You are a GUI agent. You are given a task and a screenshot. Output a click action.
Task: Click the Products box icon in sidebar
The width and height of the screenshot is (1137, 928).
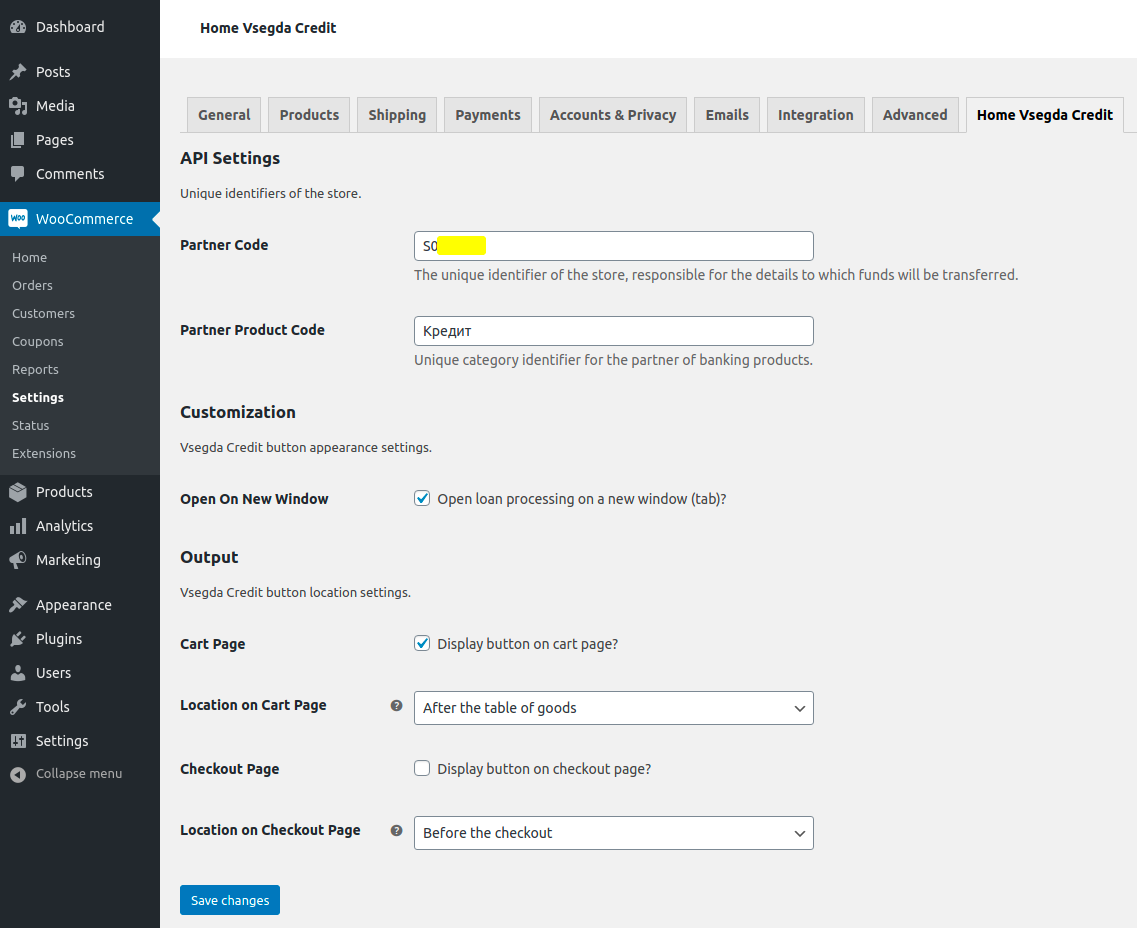pos(18,492)
